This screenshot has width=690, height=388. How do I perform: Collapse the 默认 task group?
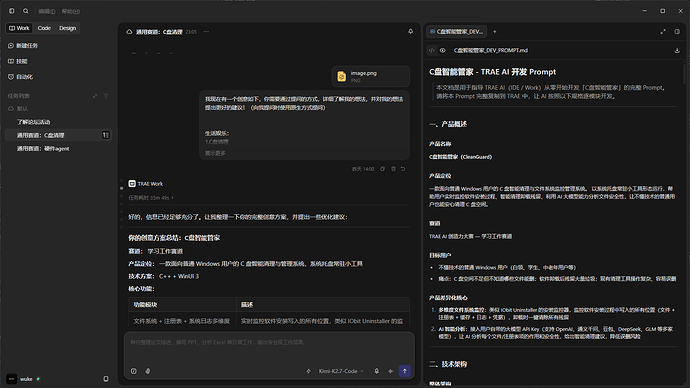point(18,109)
